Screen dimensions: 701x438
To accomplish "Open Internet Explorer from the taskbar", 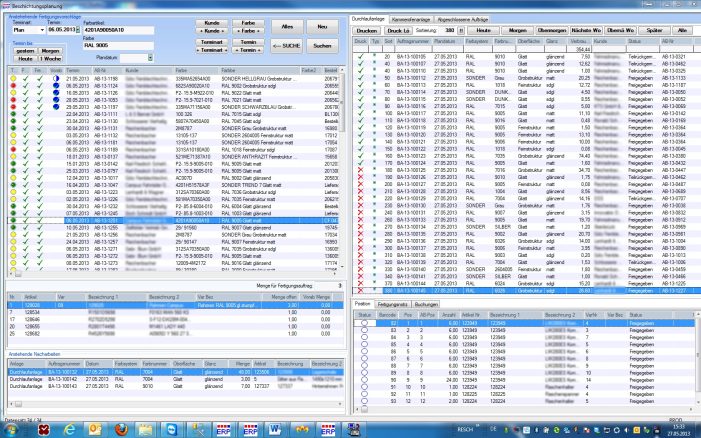I will point(69,430).
